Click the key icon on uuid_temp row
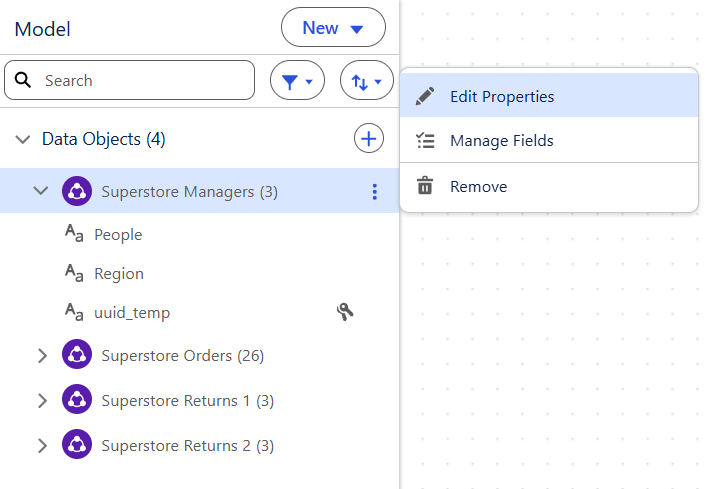 tap(345, 312)
